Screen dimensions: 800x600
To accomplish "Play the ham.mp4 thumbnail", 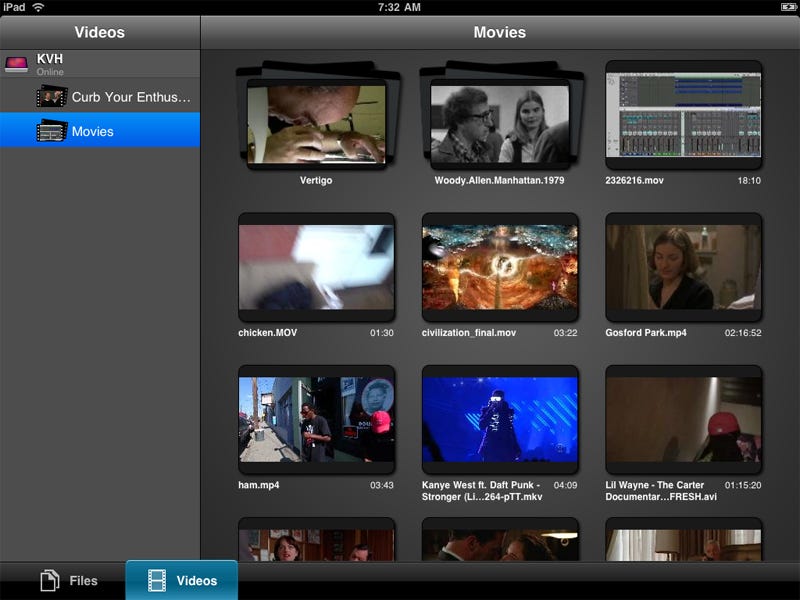I will point(316,419).
